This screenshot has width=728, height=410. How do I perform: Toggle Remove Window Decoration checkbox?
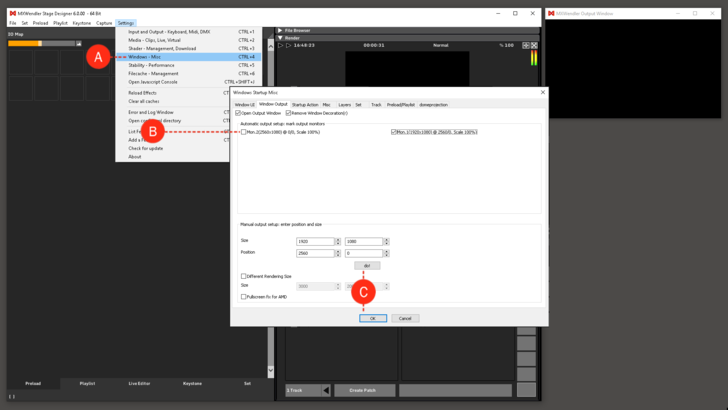288,113
